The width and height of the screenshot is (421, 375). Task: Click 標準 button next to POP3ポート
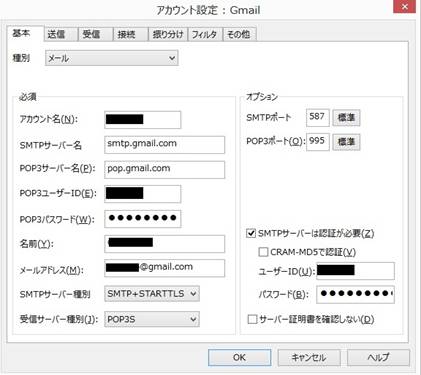[x=346, y=142]
